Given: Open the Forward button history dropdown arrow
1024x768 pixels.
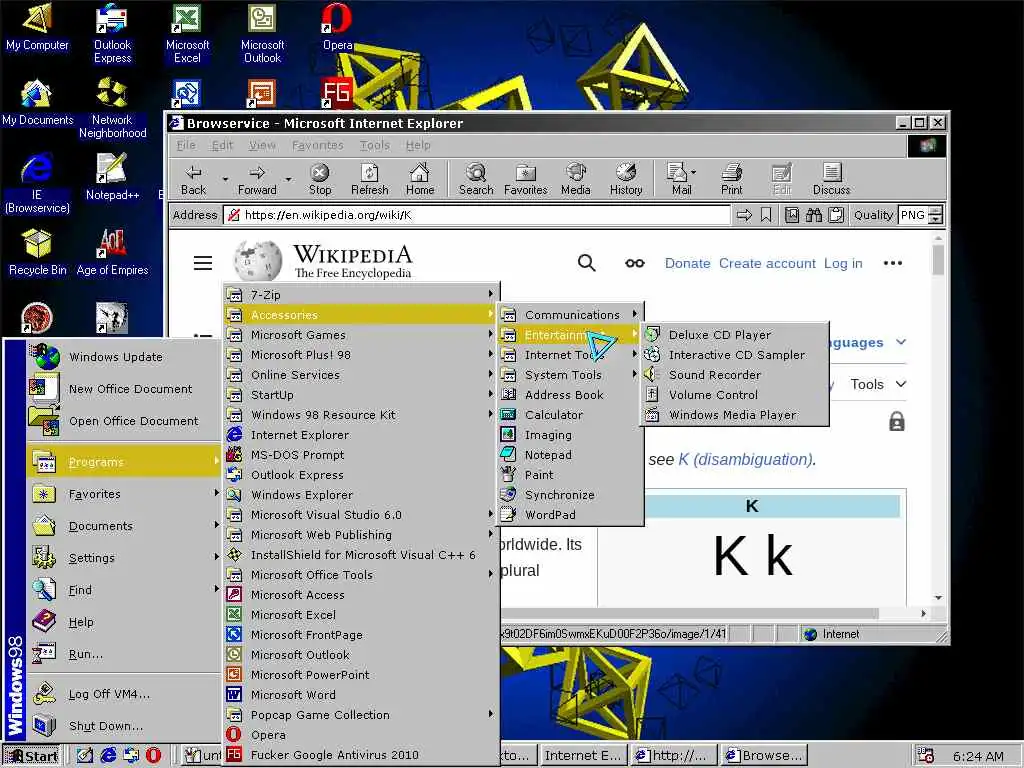Looking at the screenshot, I should coord(288,179).
